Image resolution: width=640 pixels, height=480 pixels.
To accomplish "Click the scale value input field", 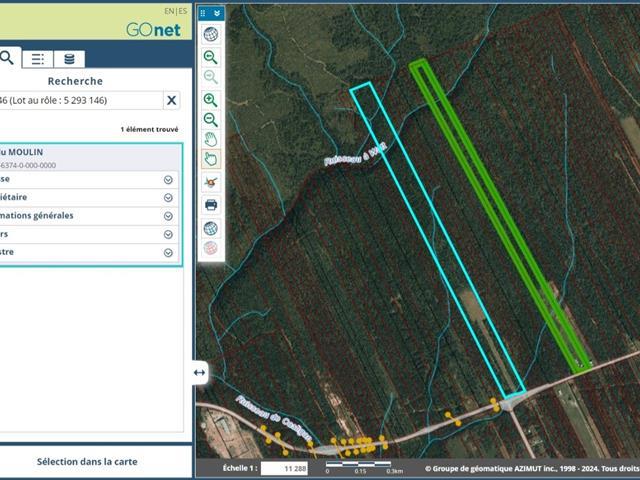I will point(284,468).
